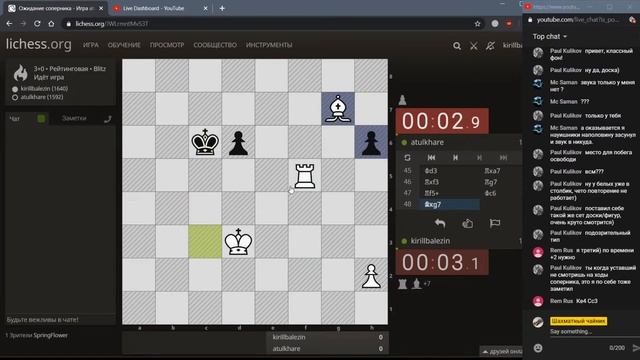The width and height of the screenshot is (640, 360).
Task: Click the takeback arrow icon
Action: click(440, 223)
